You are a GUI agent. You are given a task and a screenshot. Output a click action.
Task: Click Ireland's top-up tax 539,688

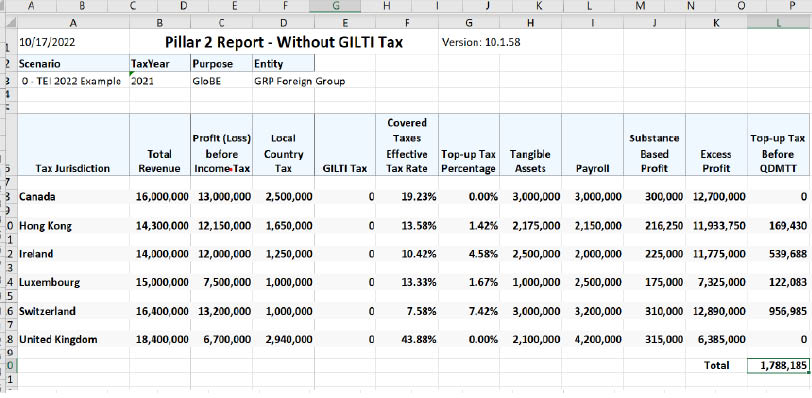tap(778, 254)
